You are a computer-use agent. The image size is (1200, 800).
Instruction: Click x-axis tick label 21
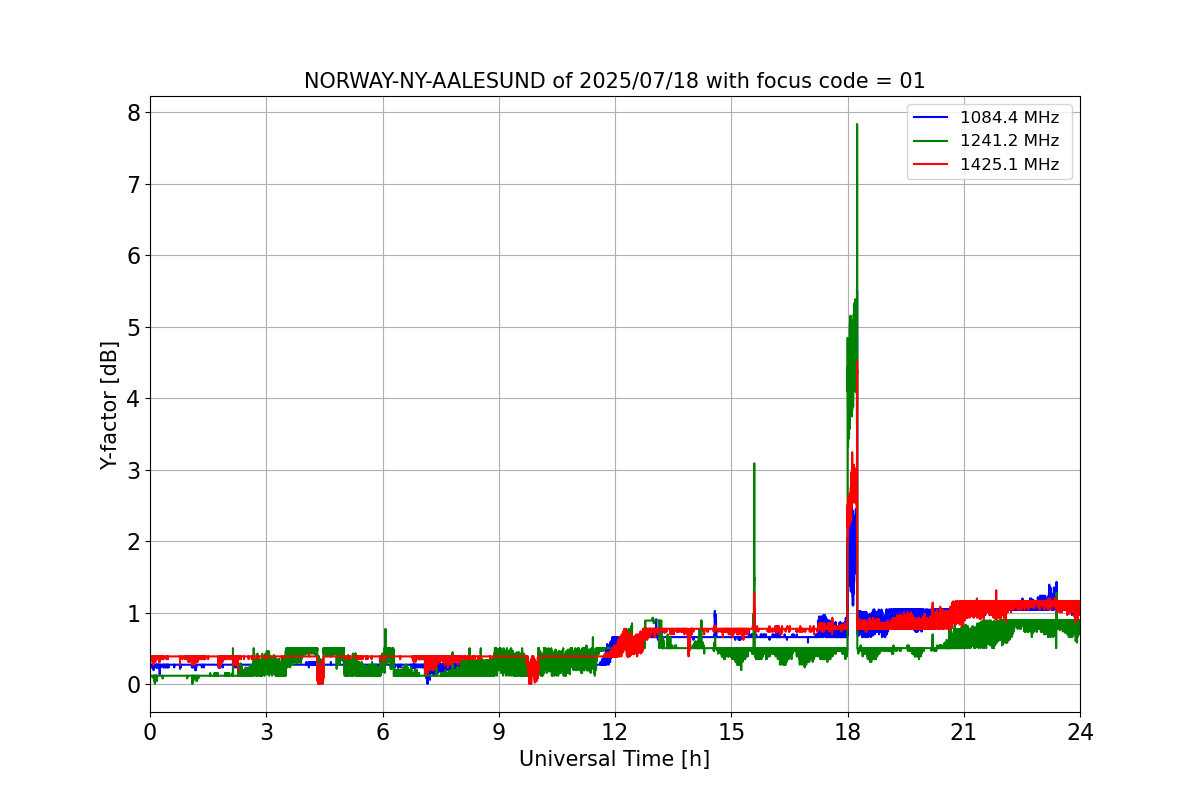[964, 732]
